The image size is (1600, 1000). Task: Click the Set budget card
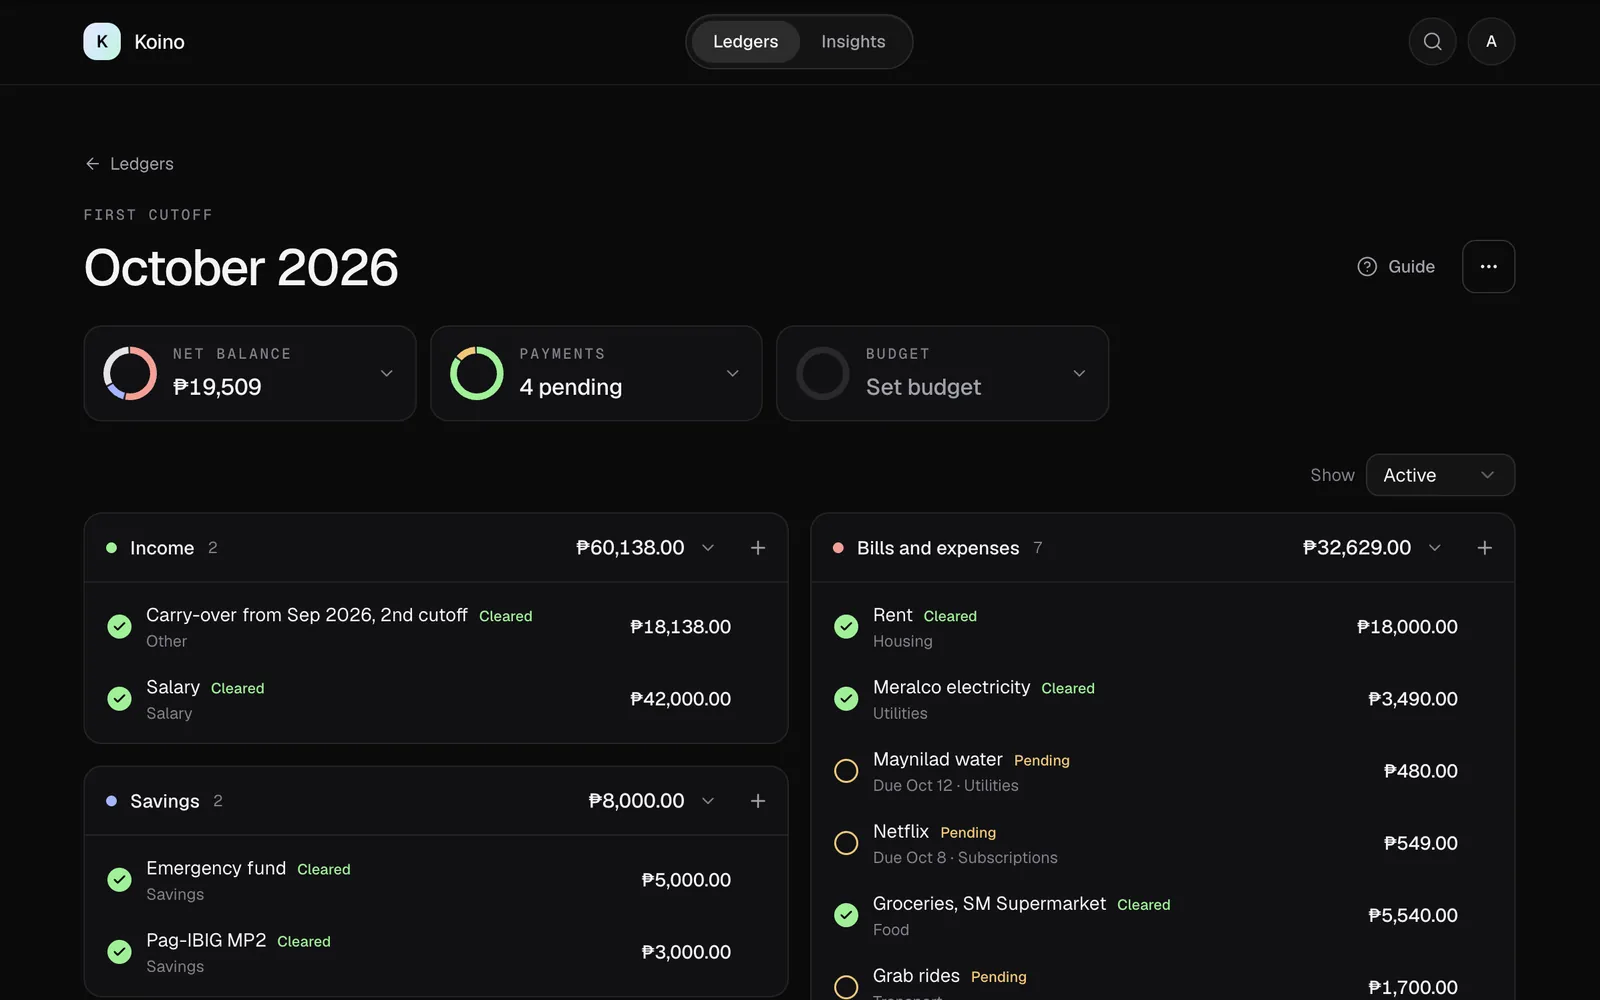point(942,373)
